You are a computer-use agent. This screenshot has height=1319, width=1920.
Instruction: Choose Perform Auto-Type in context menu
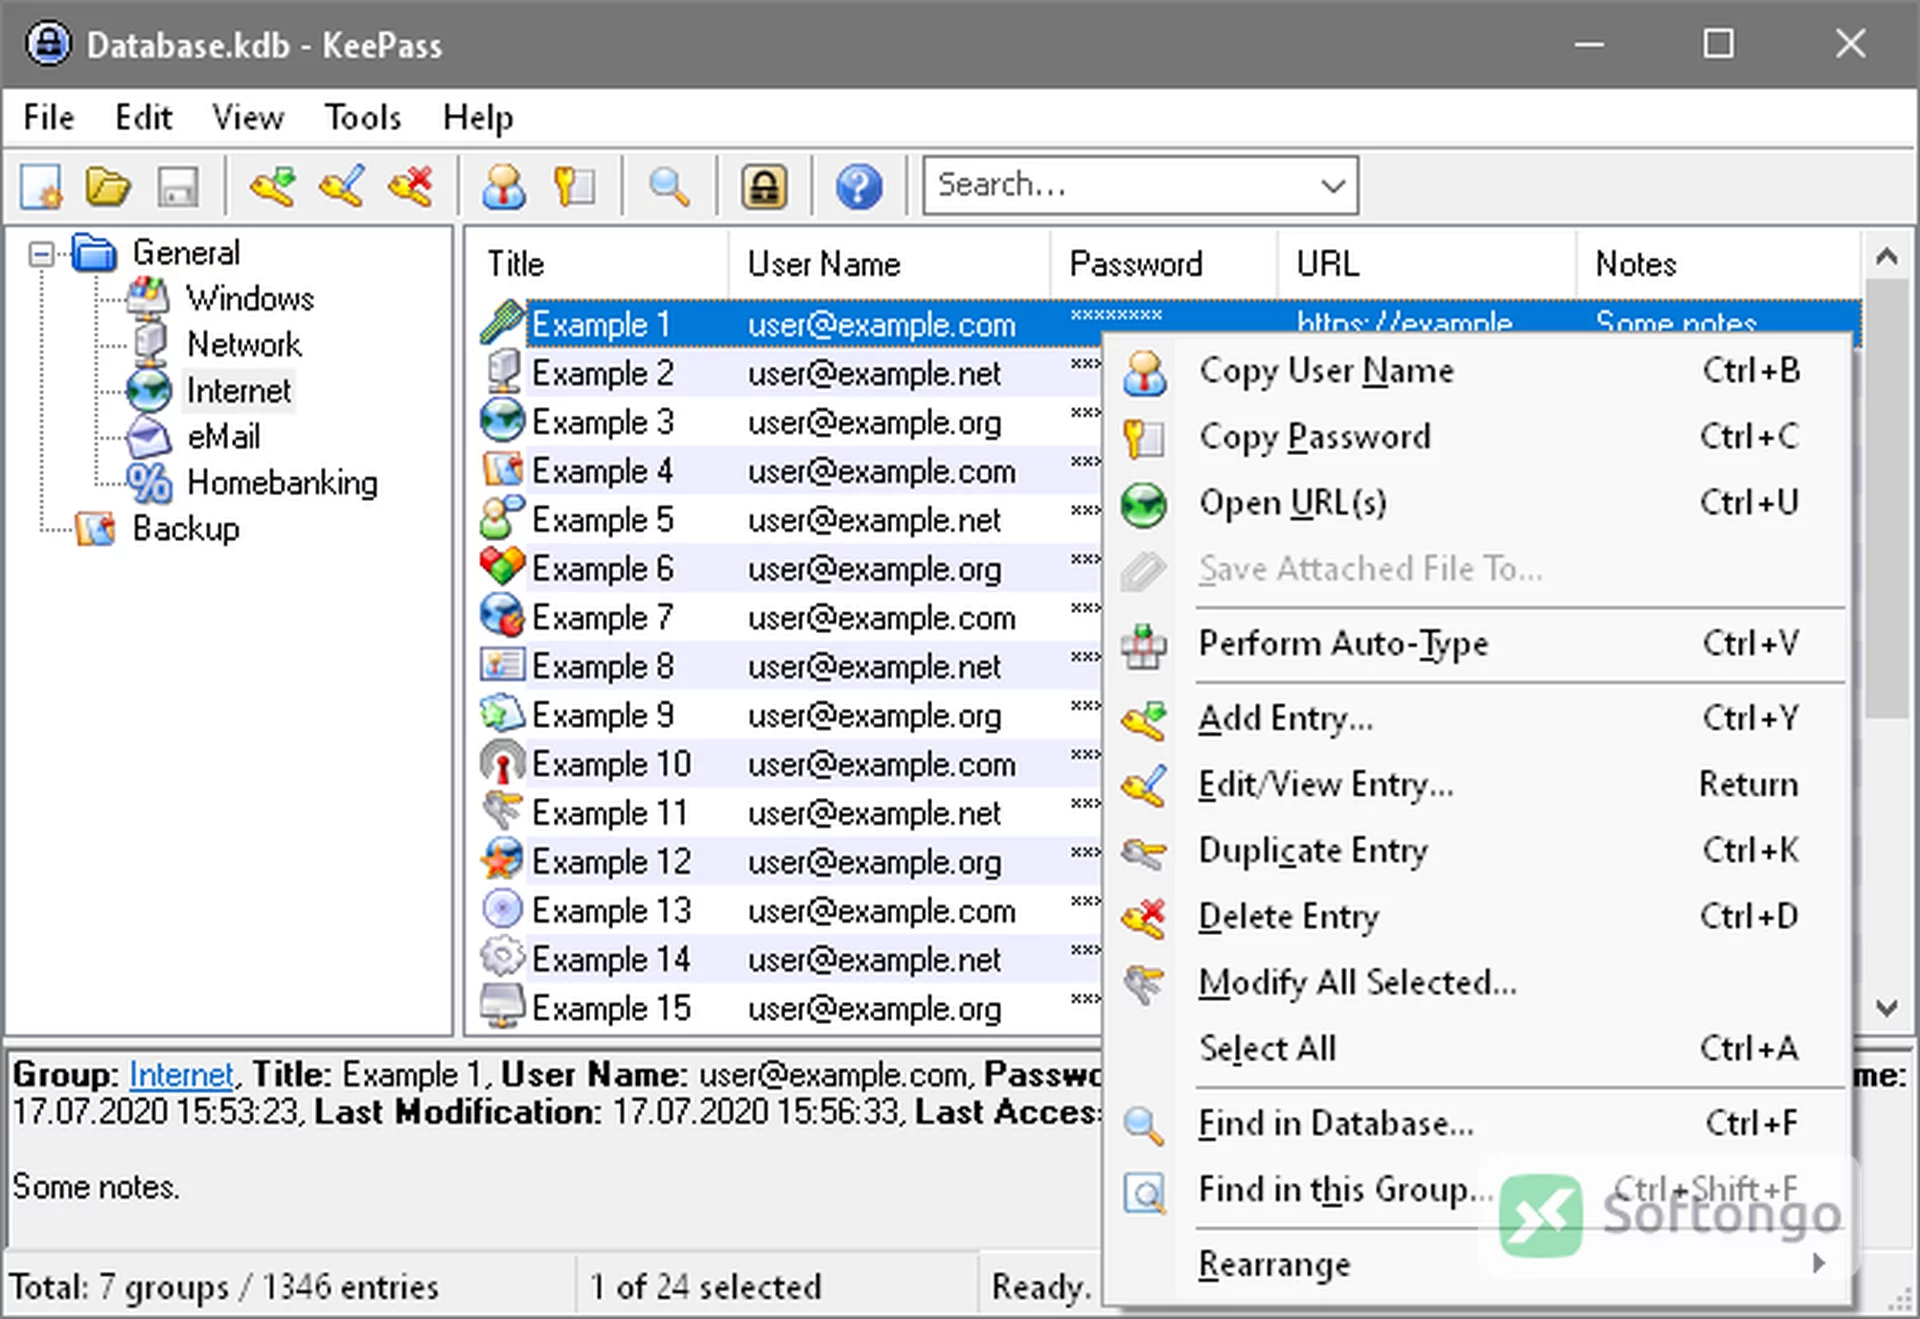1476,644
